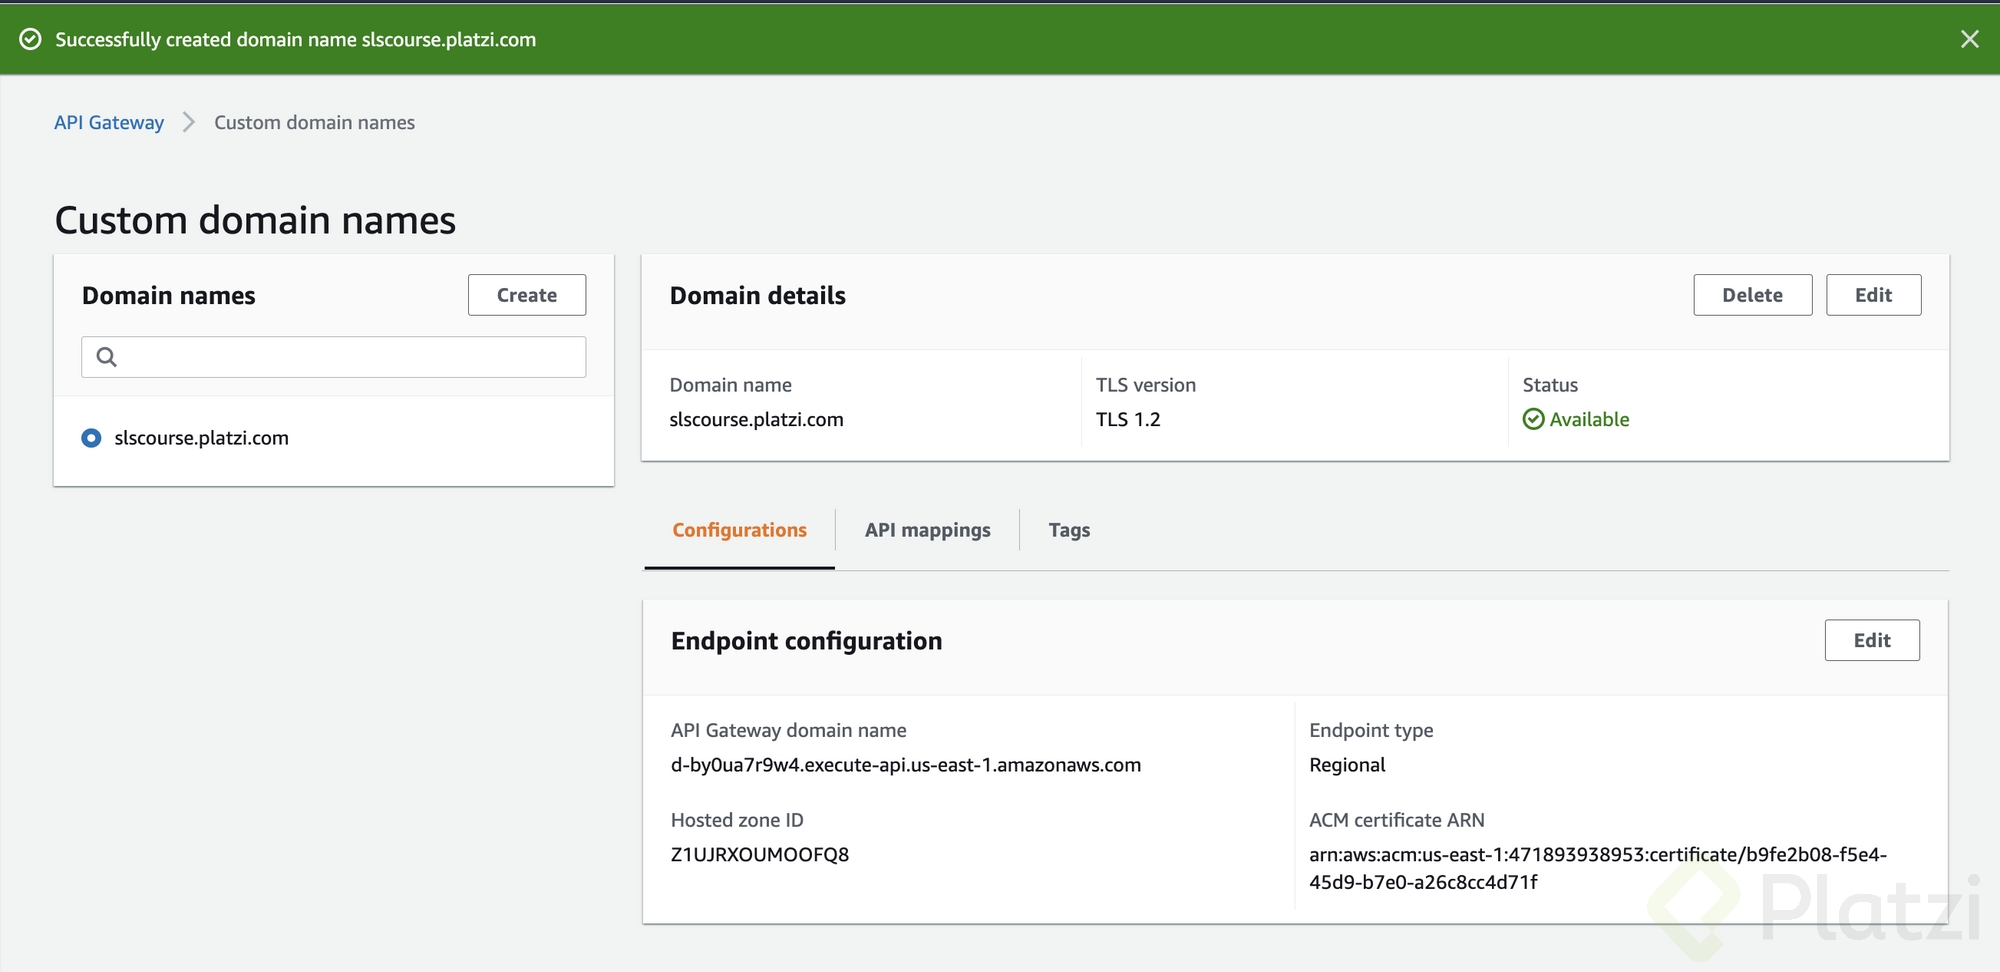The width and height of the screenshot is (2000, 972).
Task: Click the d-by0ua7r9w4.execute-api domain name value
Action: (905, 765)
